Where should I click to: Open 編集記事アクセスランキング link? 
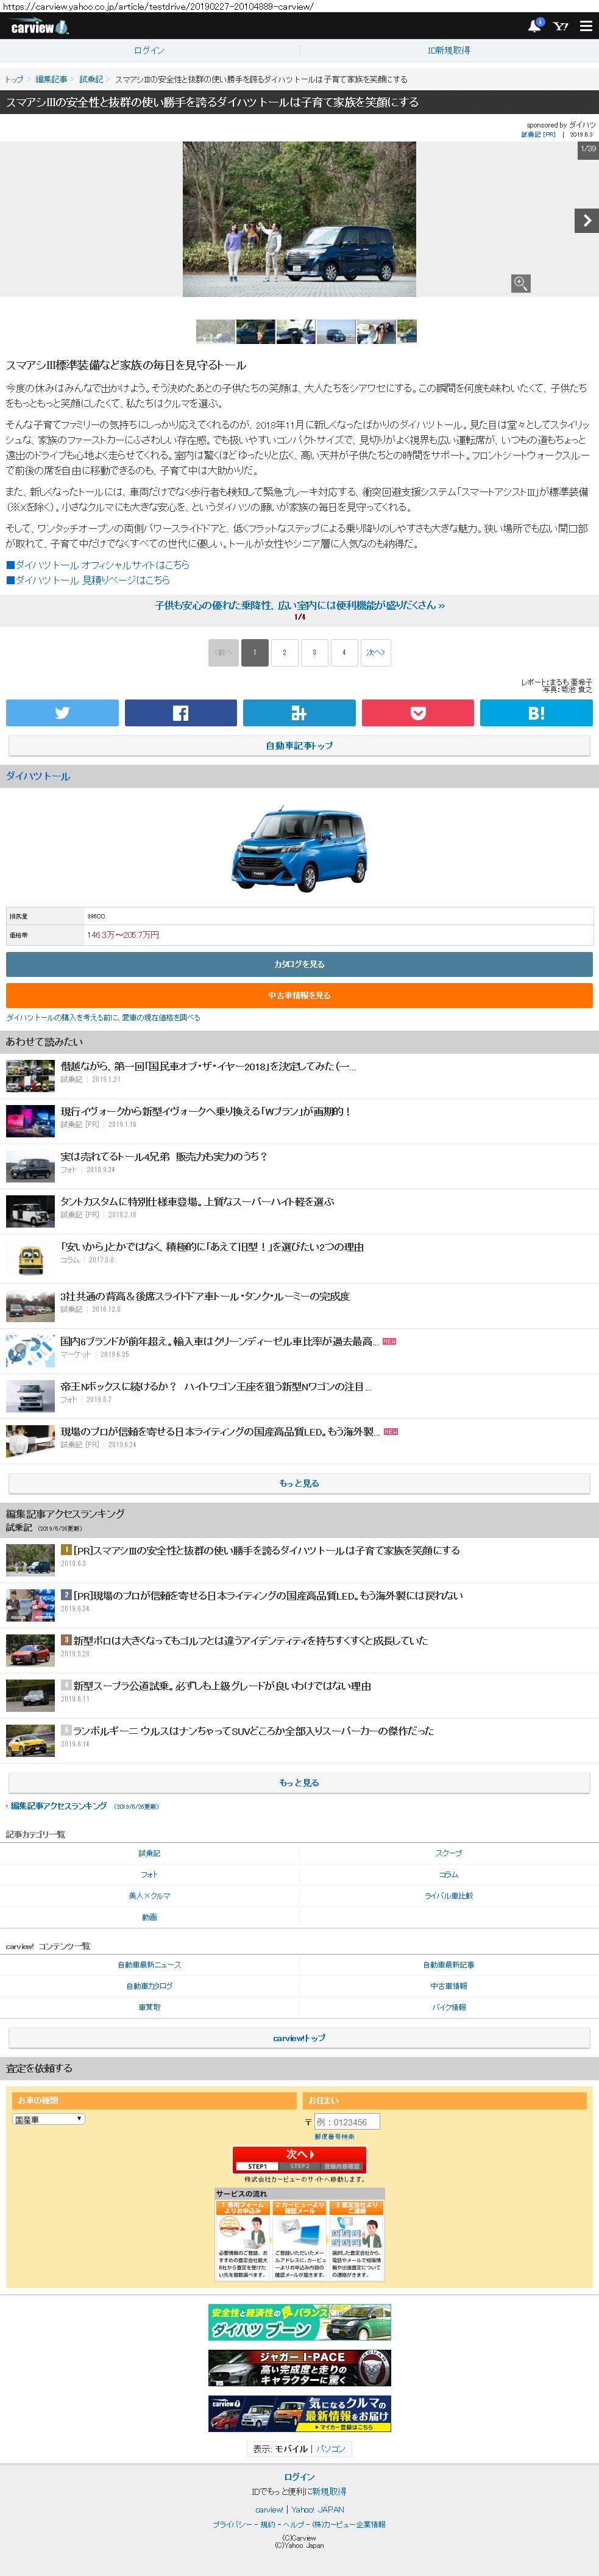(58, 1806)
